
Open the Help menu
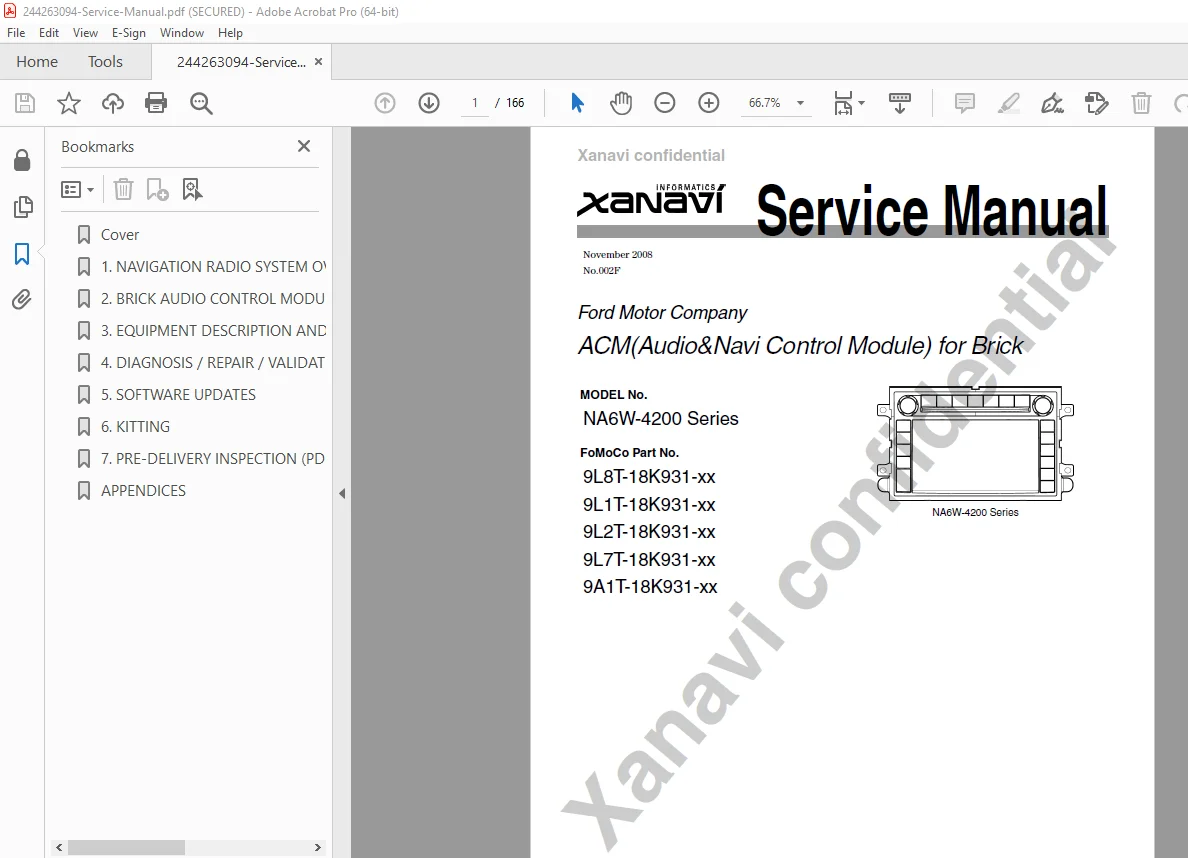tap(230, 33)
